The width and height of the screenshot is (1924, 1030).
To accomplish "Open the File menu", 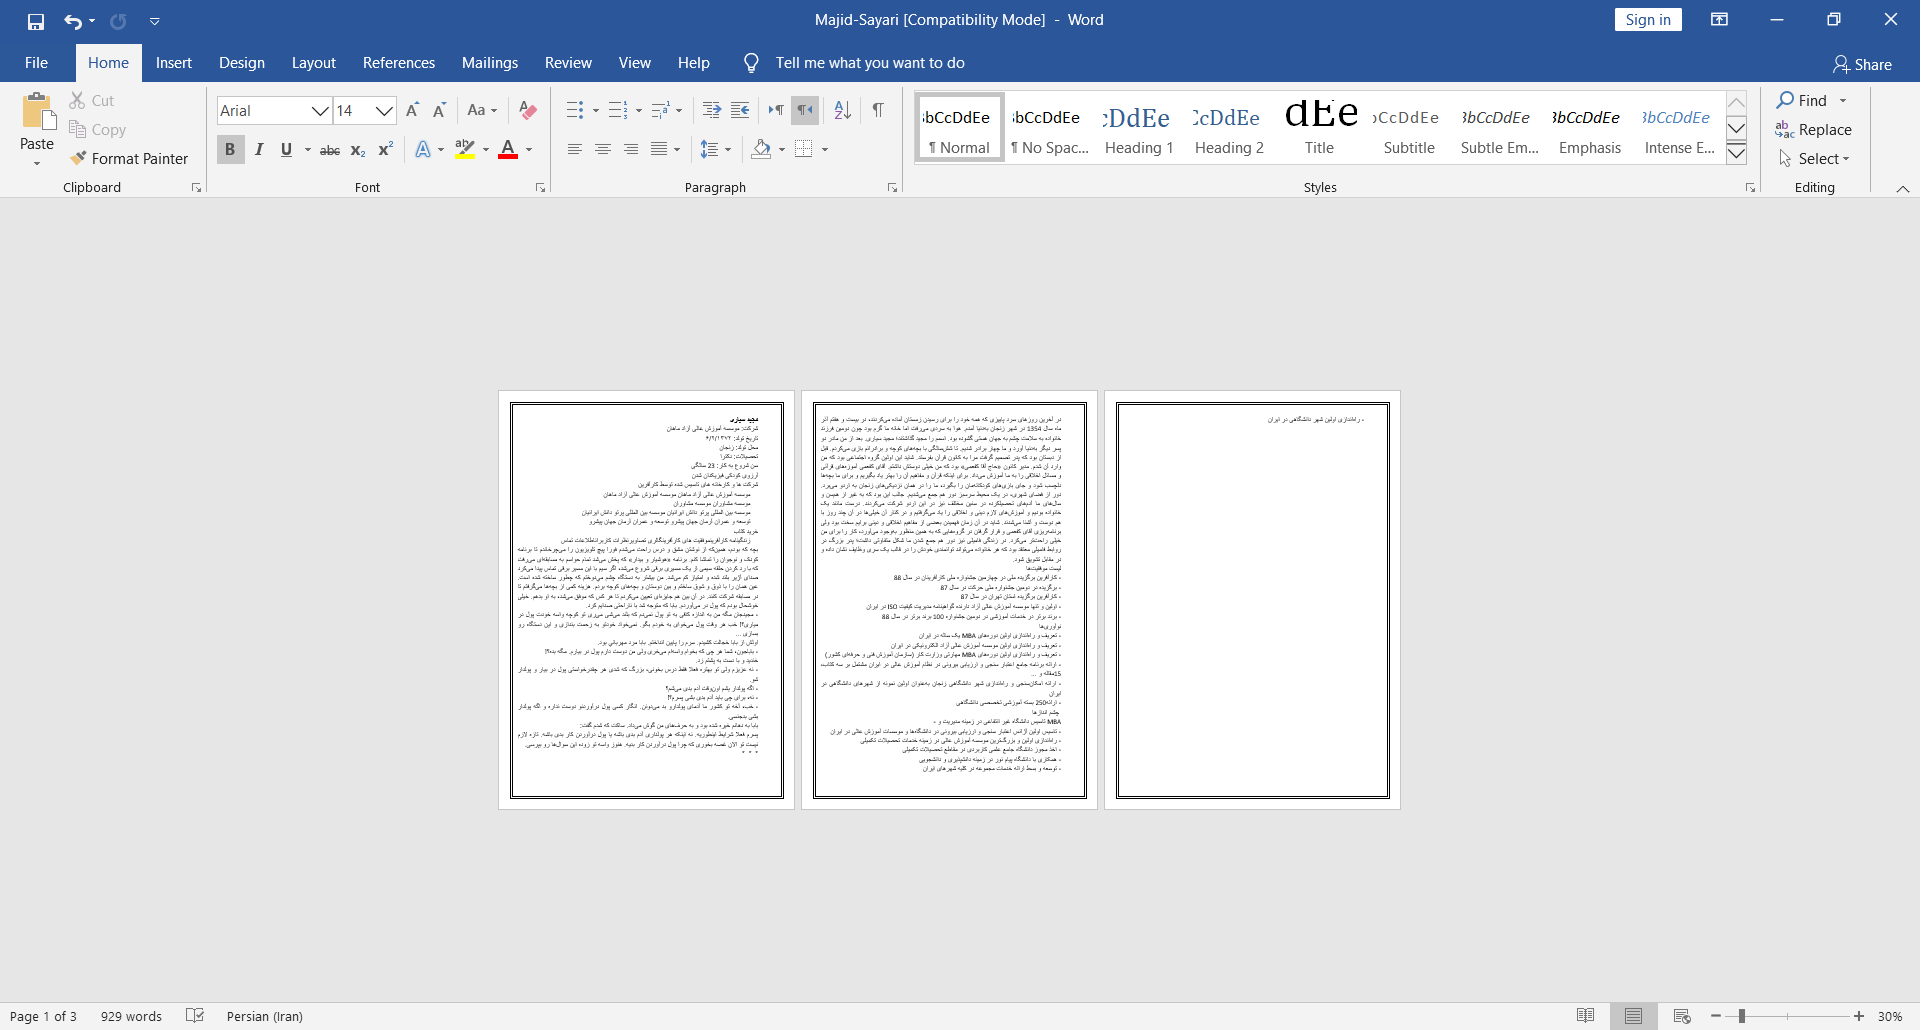I will tap(36, 63).
